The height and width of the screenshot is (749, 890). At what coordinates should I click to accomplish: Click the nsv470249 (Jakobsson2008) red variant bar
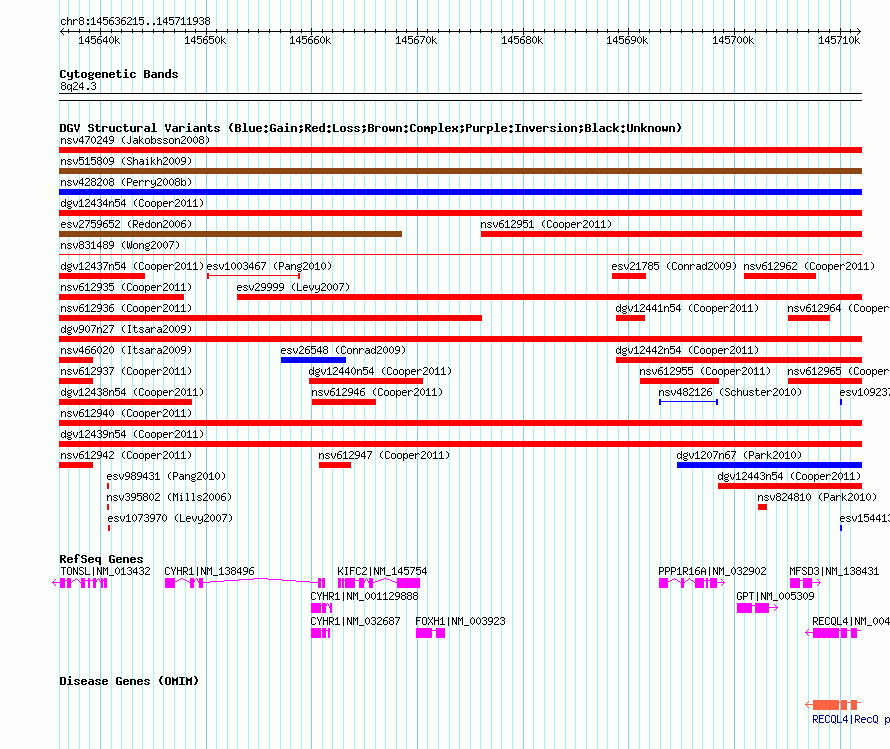click(460, 150)
